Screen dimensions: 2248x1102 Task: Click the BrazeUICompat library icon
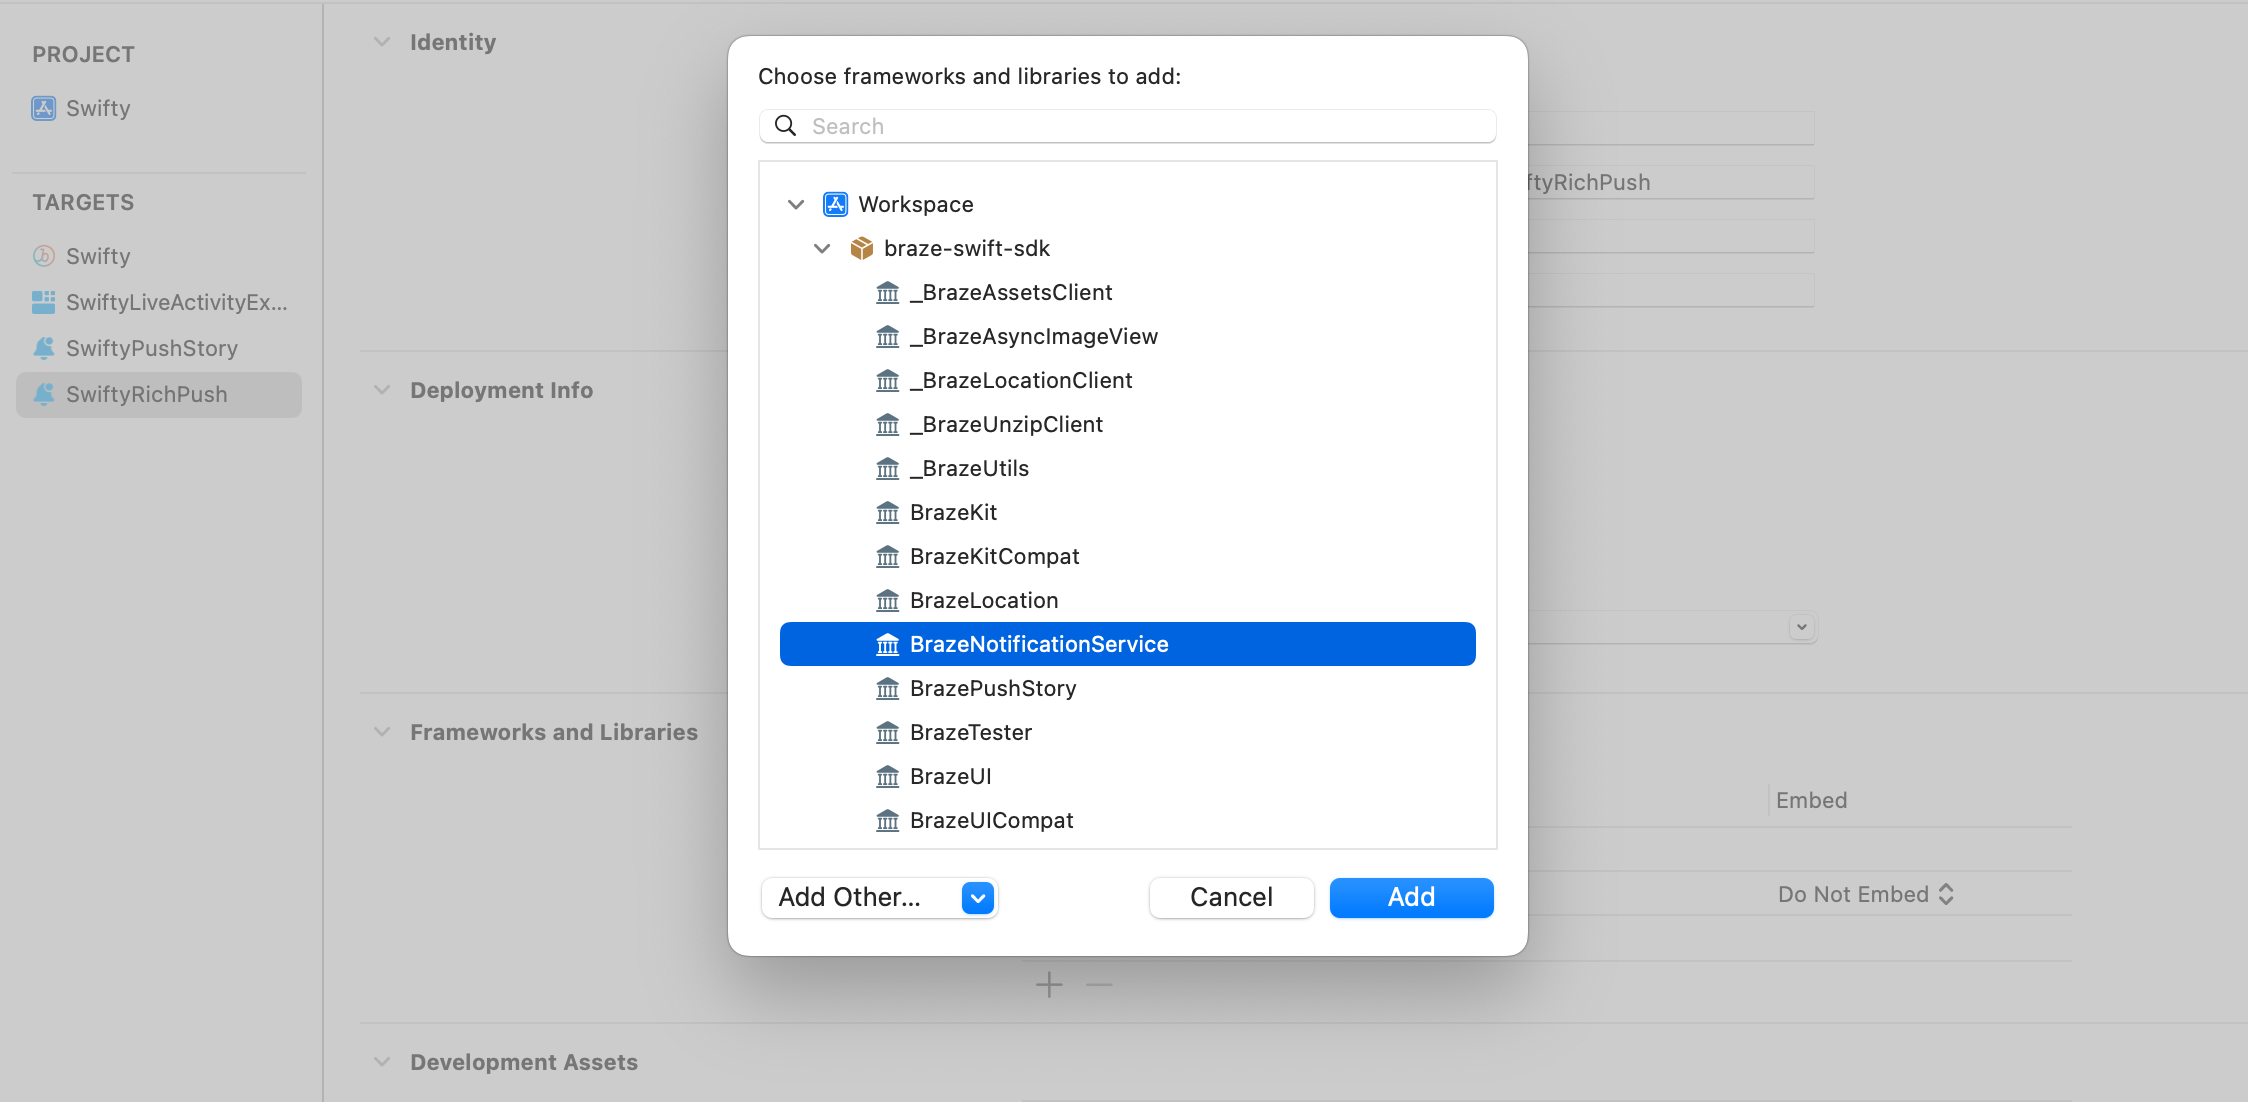click(x=887, y=820)
